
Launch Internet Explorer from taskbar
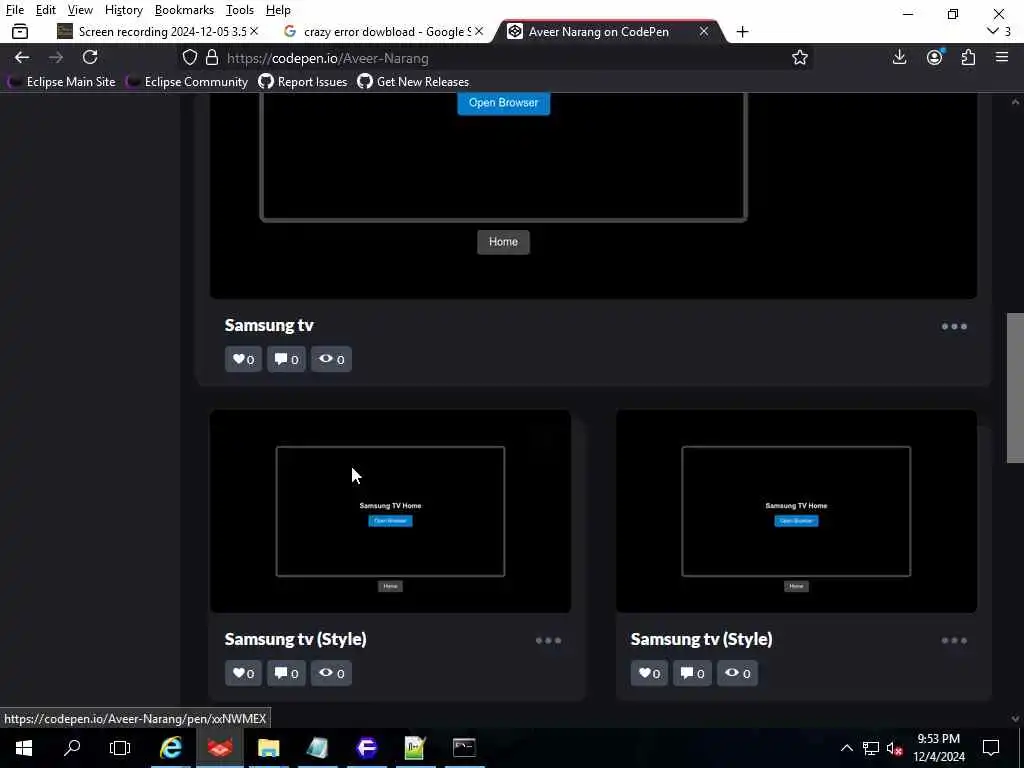point(170,748)
